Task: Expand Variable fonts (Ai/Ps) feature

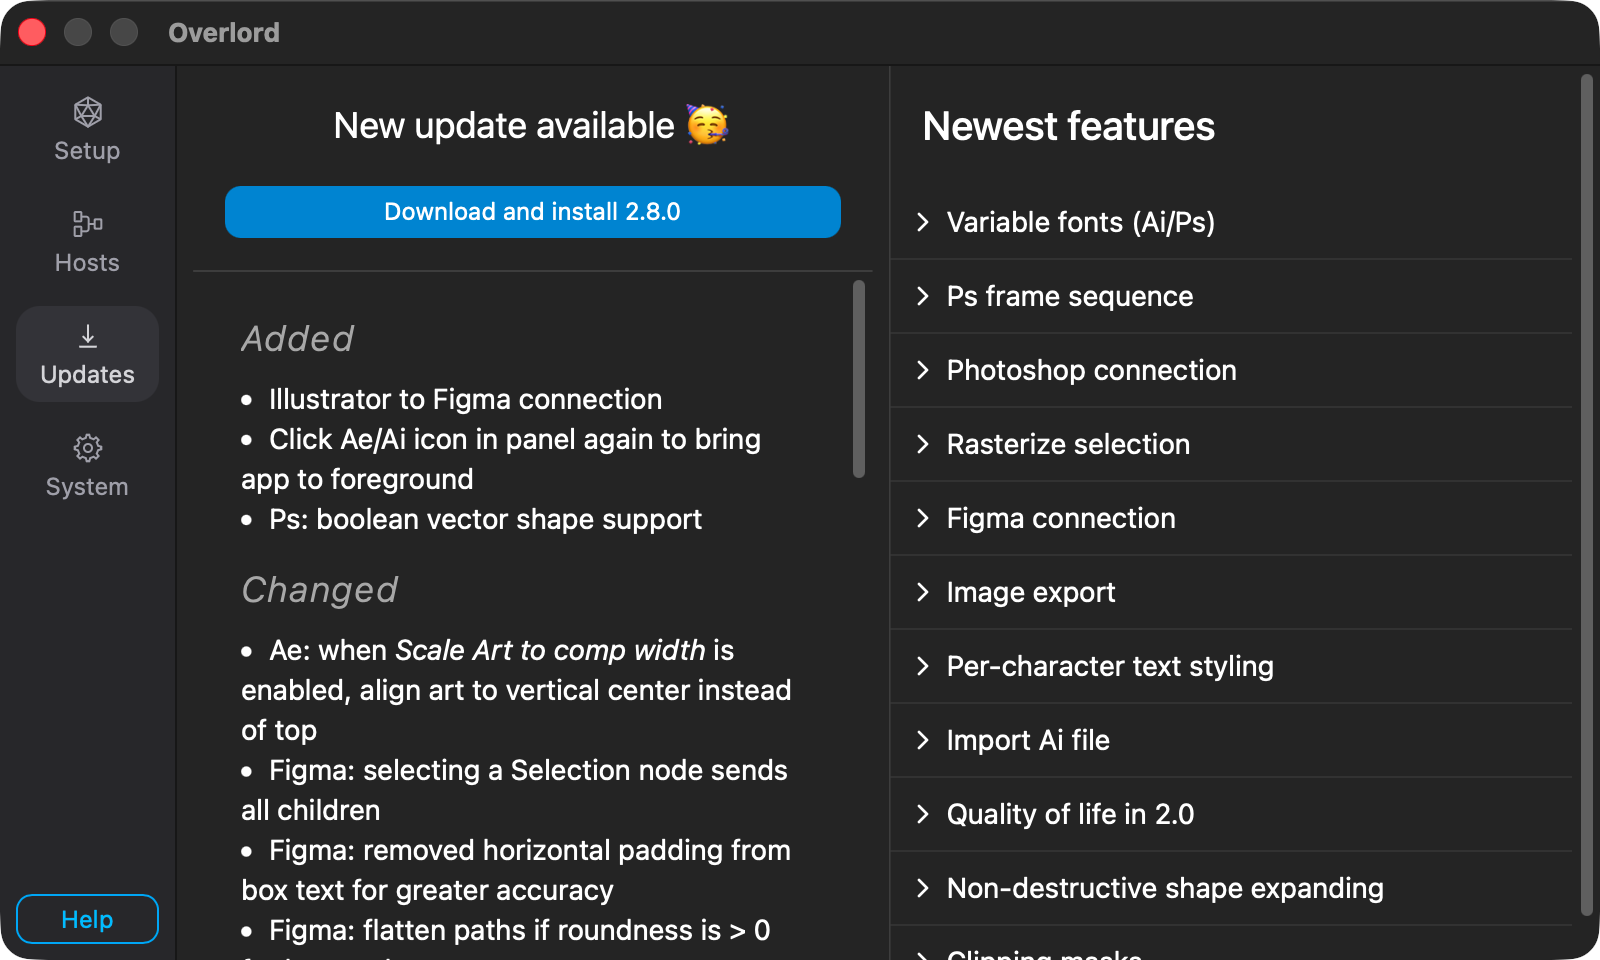Action: pyautogui.click(x=1231, y=222)
